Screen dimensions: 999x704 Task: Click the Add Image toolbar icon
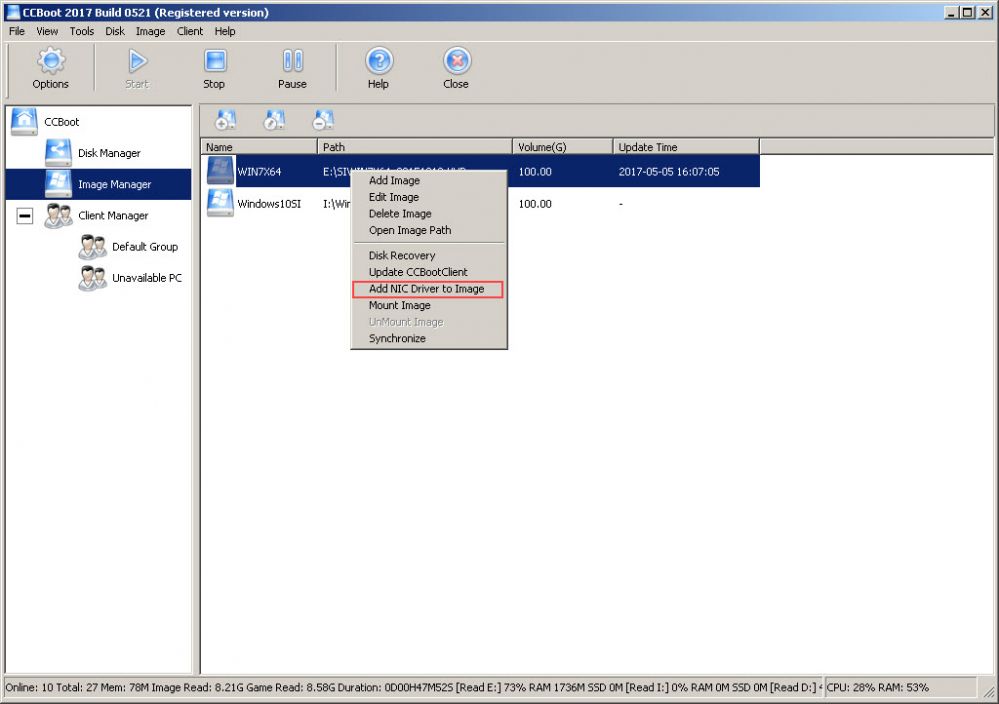(x=226, y=120)
